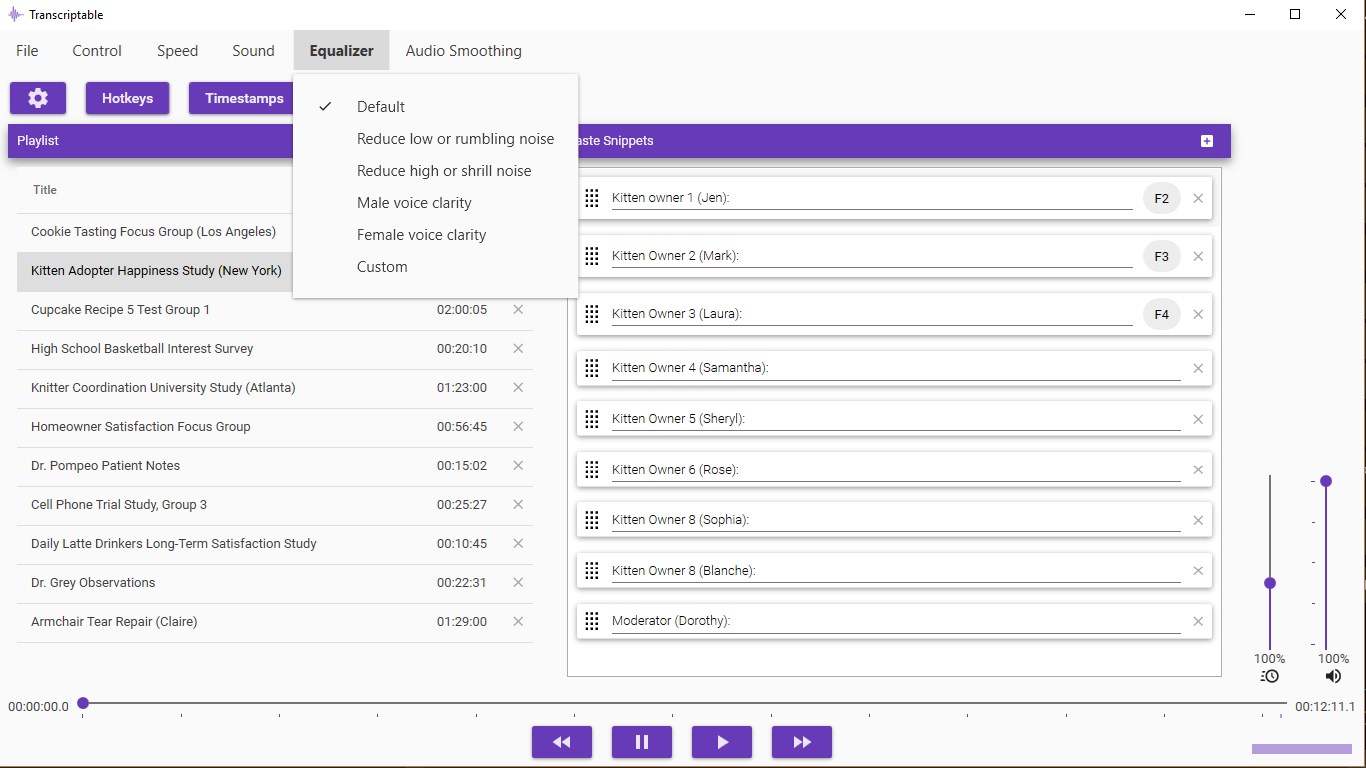Delete the Moderator (Dorothy) snippet
This screenshot has height=768, width=1366.
[1198, 621]
